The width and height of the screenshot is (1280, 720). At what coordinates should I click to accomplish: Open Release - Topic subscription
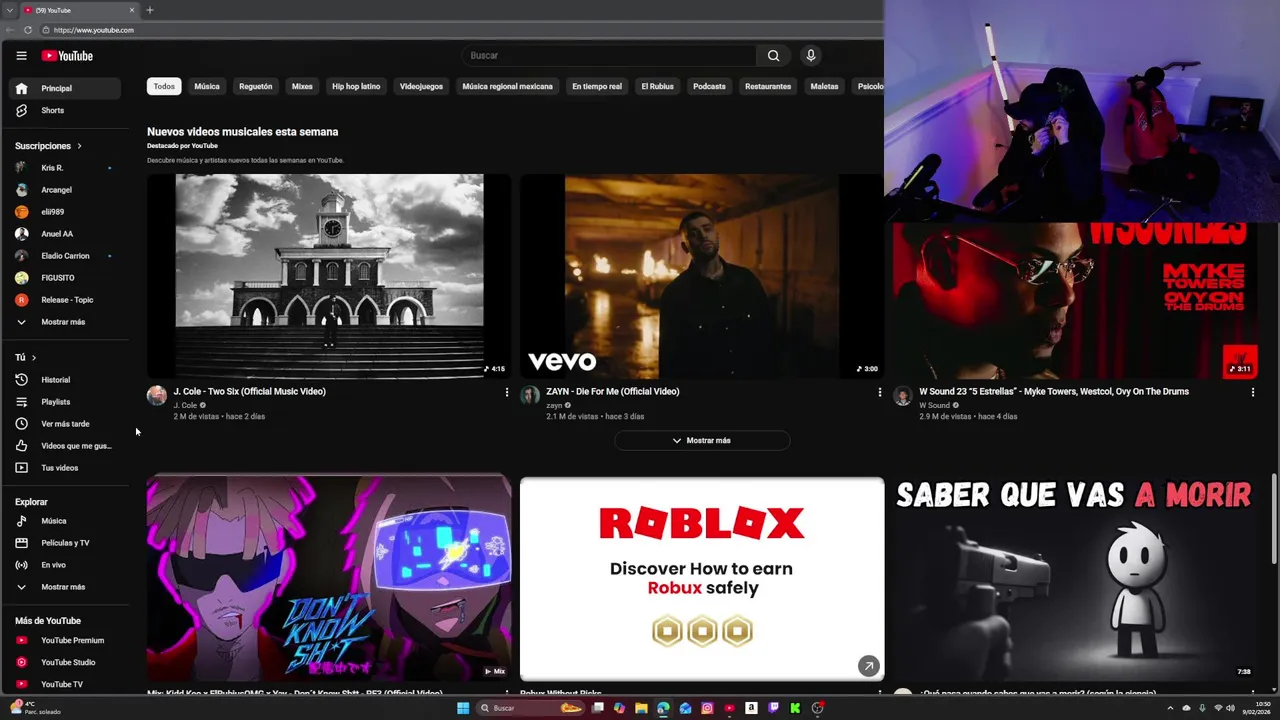65,300
